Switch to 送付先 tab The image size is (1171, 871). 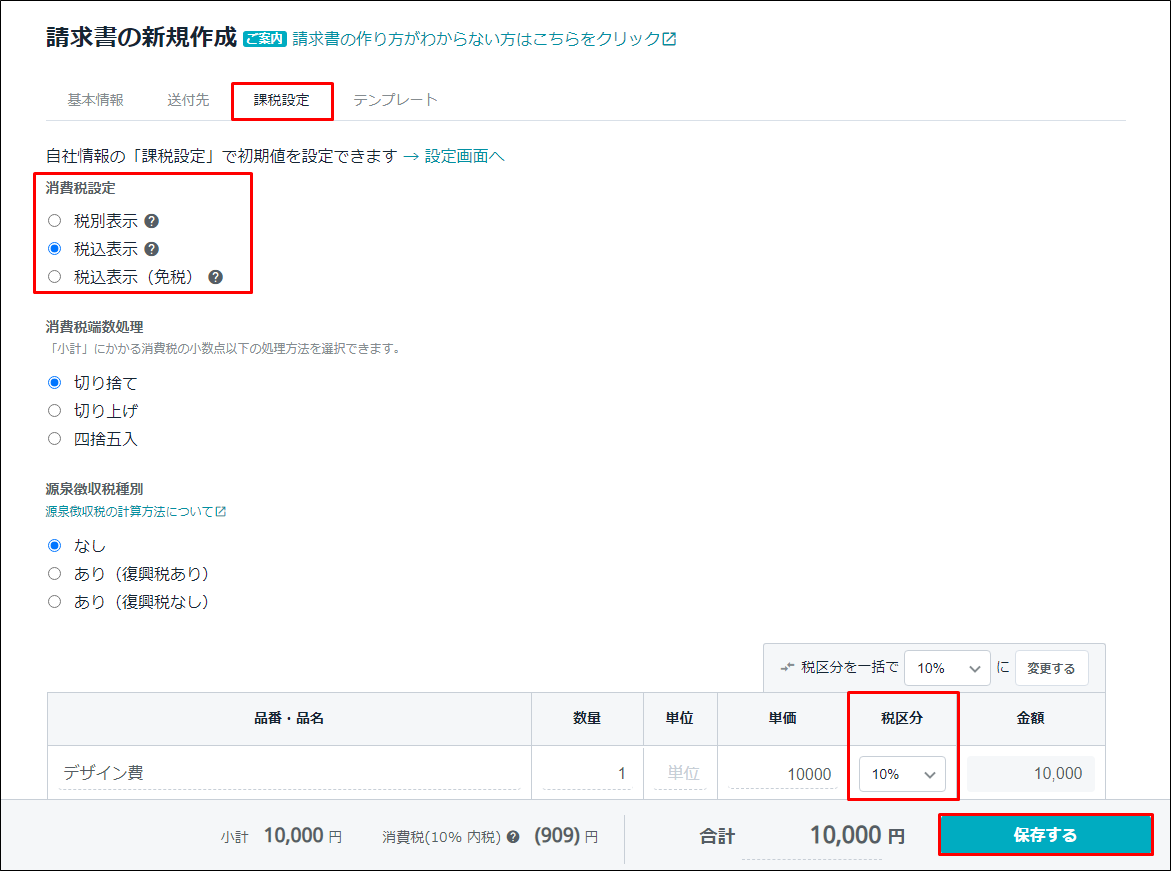[x=188, y=100]
